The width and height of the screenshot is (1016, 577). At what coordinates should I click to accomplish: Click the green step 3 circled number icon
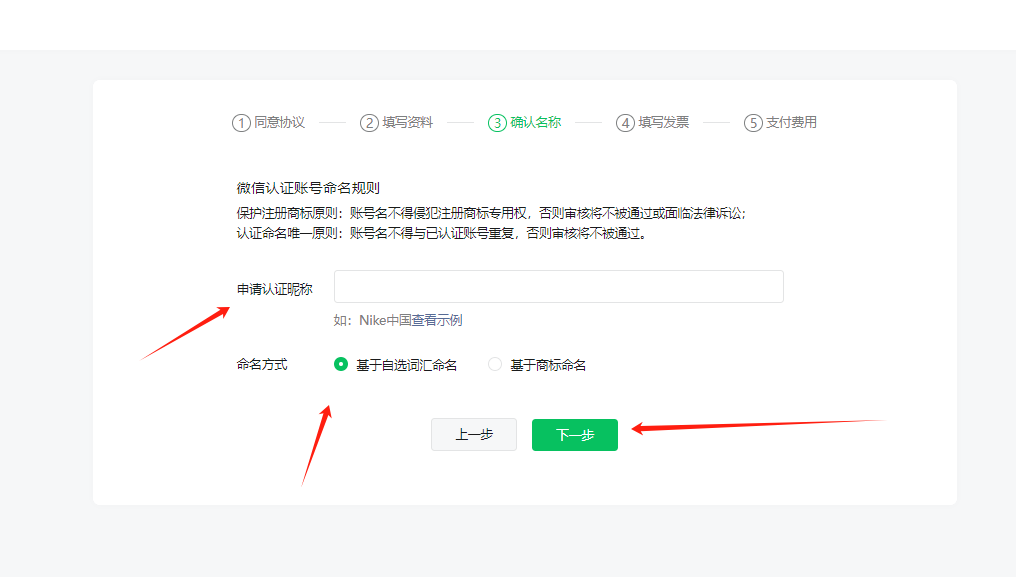[497, 123]
